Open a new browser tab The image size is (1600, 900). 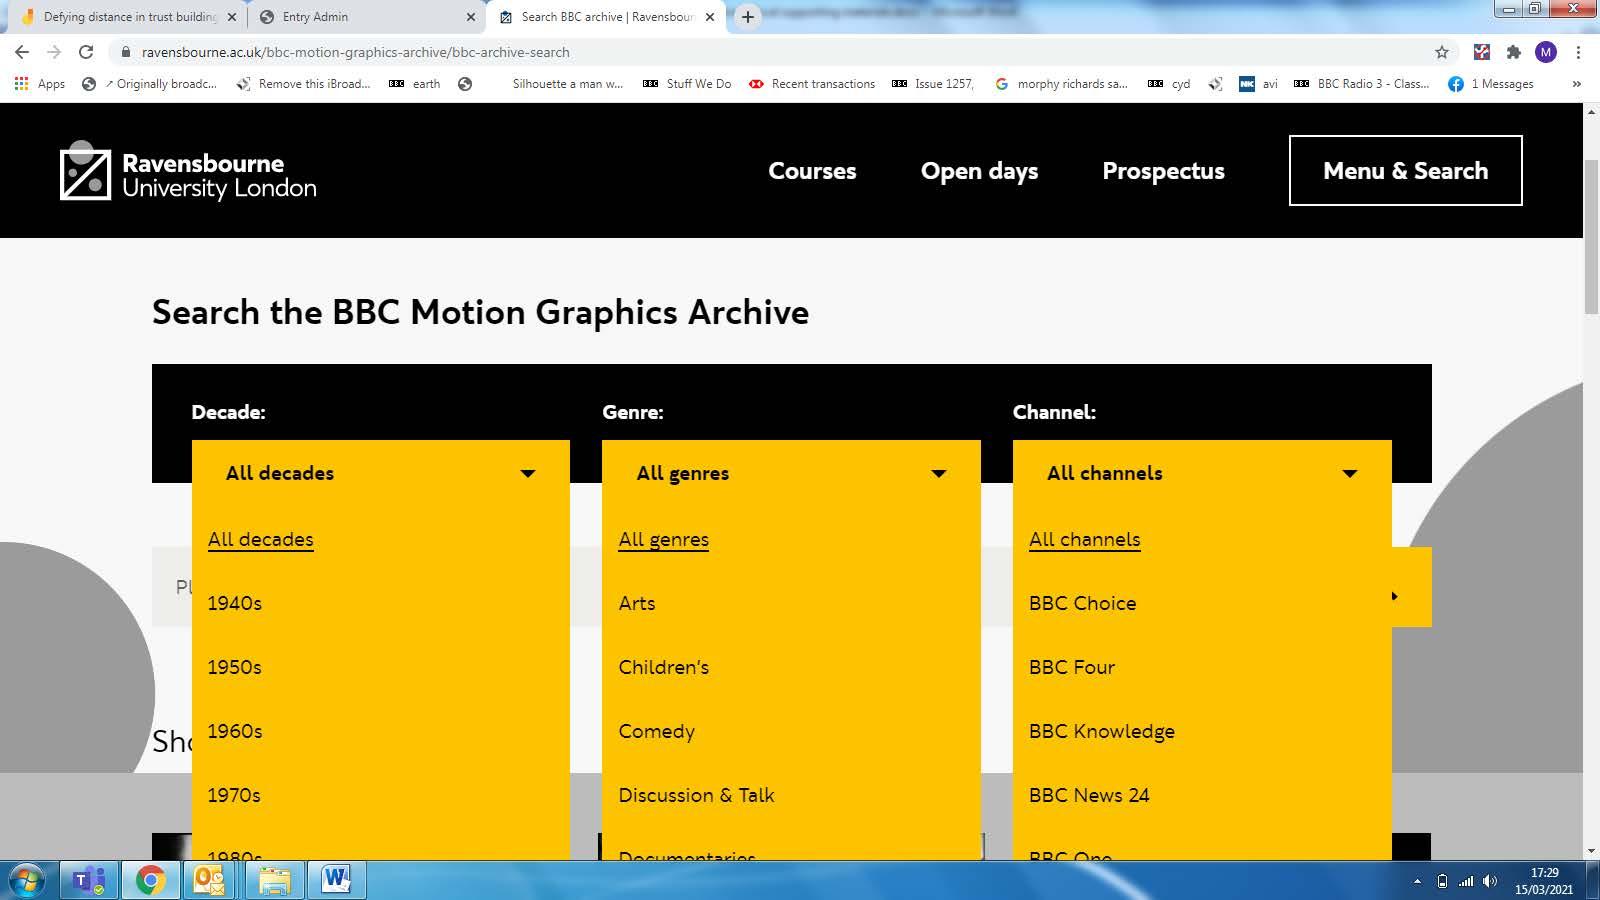(x=747, y=17)
